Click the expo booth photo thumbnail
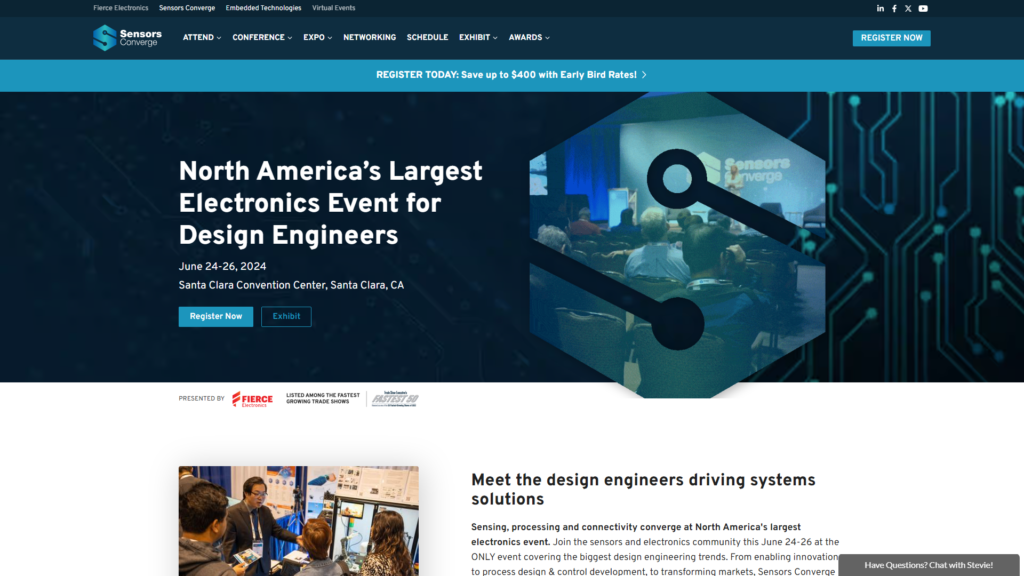 tap(298, 521)
